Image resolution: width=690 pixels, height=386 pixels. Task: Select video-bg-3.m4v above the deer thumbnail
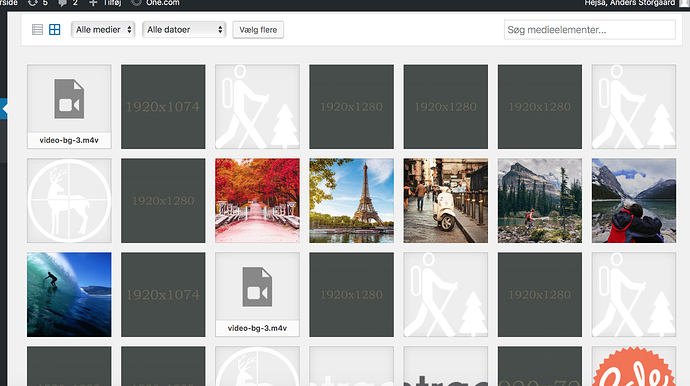click(69, 107)
